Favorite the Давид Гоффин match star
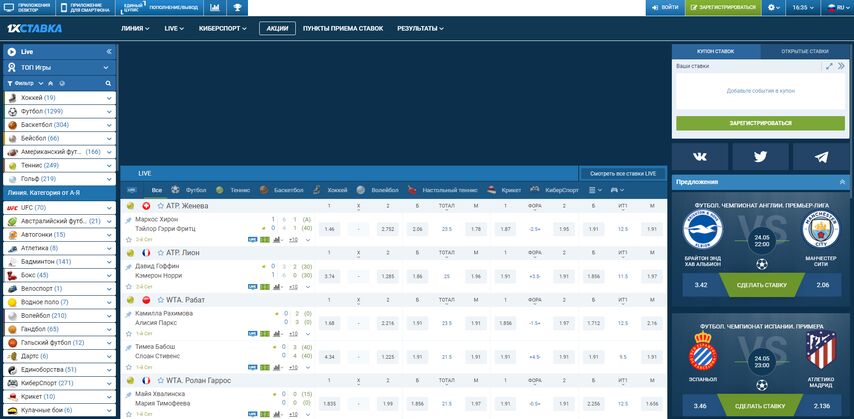 pos(129,287)
